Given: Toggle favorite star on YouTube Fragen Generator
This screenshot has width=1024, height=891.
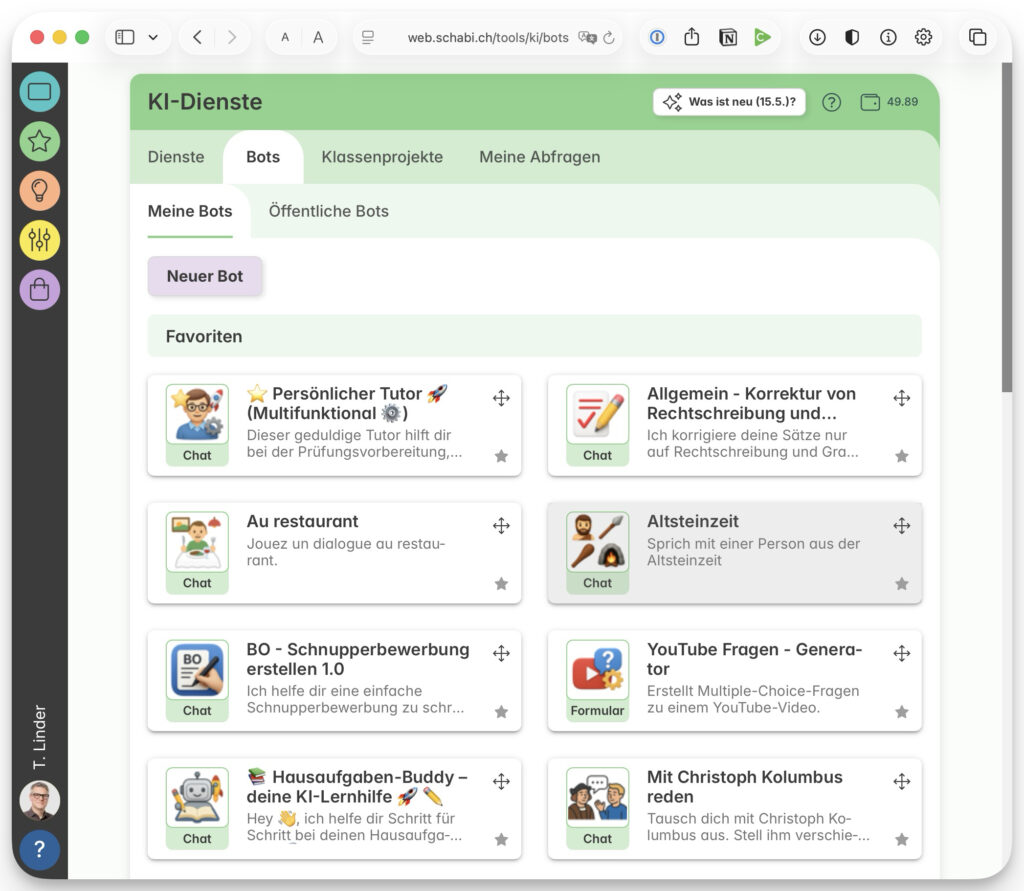Looking at the screenshot, I should click(902, 711).
